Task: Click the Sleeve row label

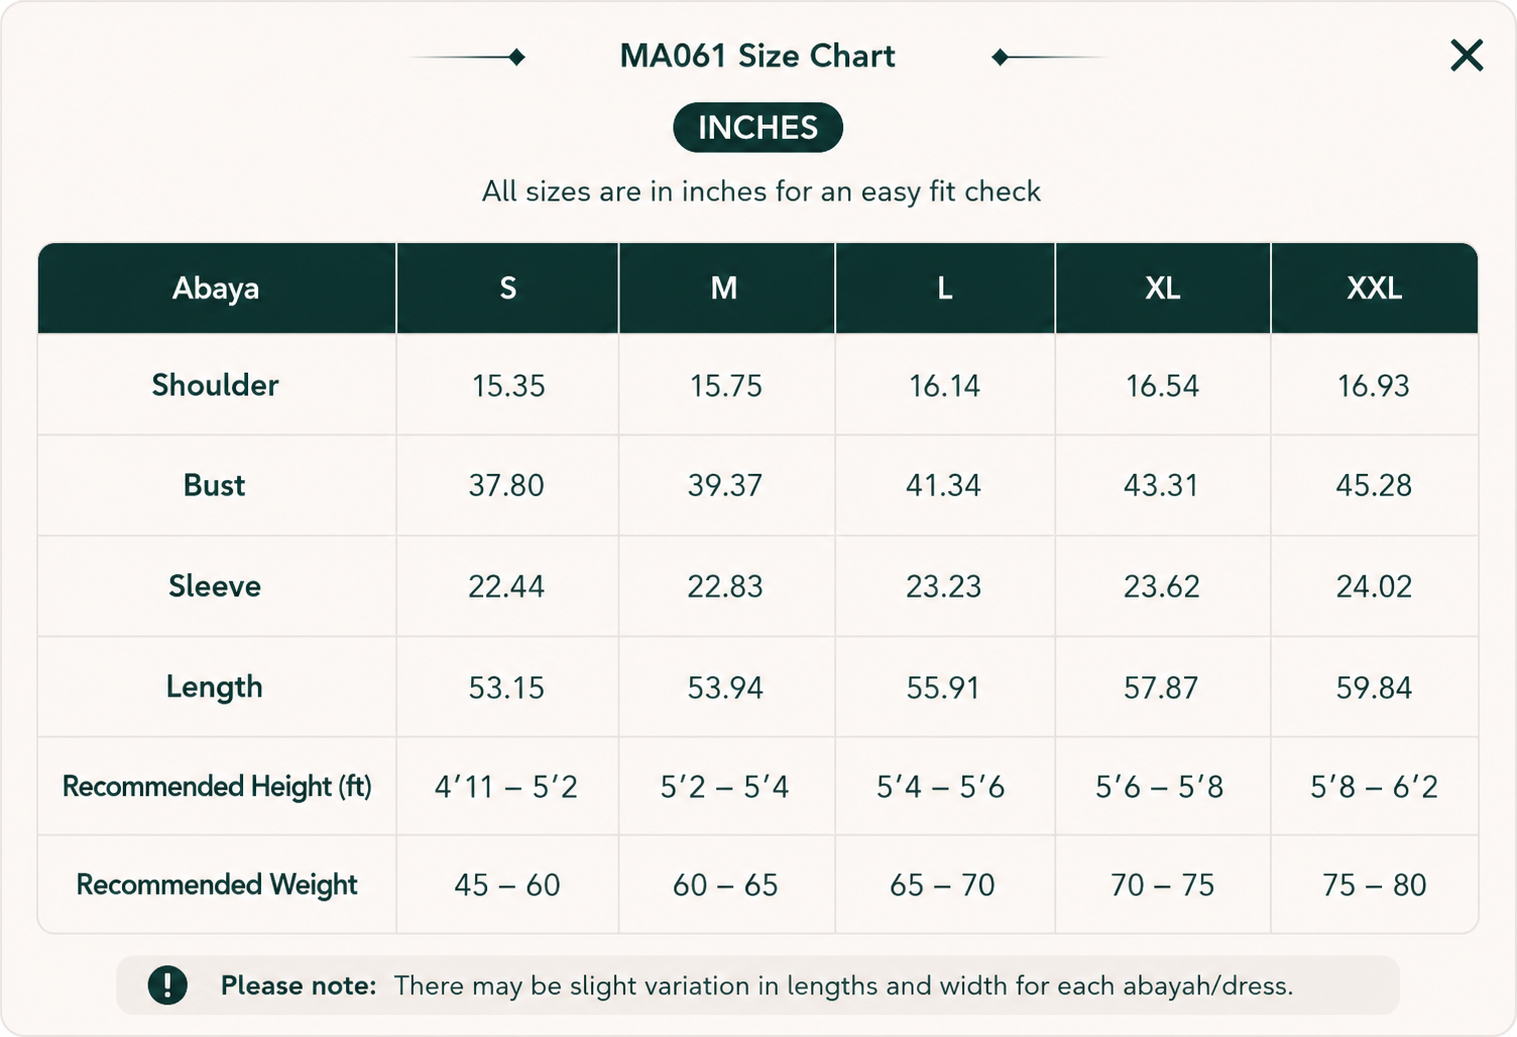Action: click(x=215, y=586)
